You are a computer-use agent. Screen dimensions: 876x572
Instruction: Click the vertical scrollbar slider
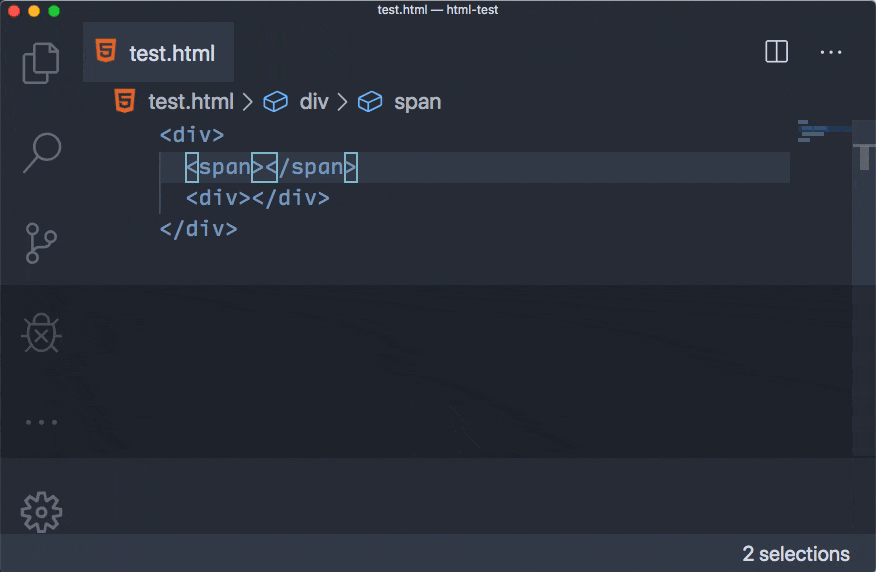[x=864, y=156]
